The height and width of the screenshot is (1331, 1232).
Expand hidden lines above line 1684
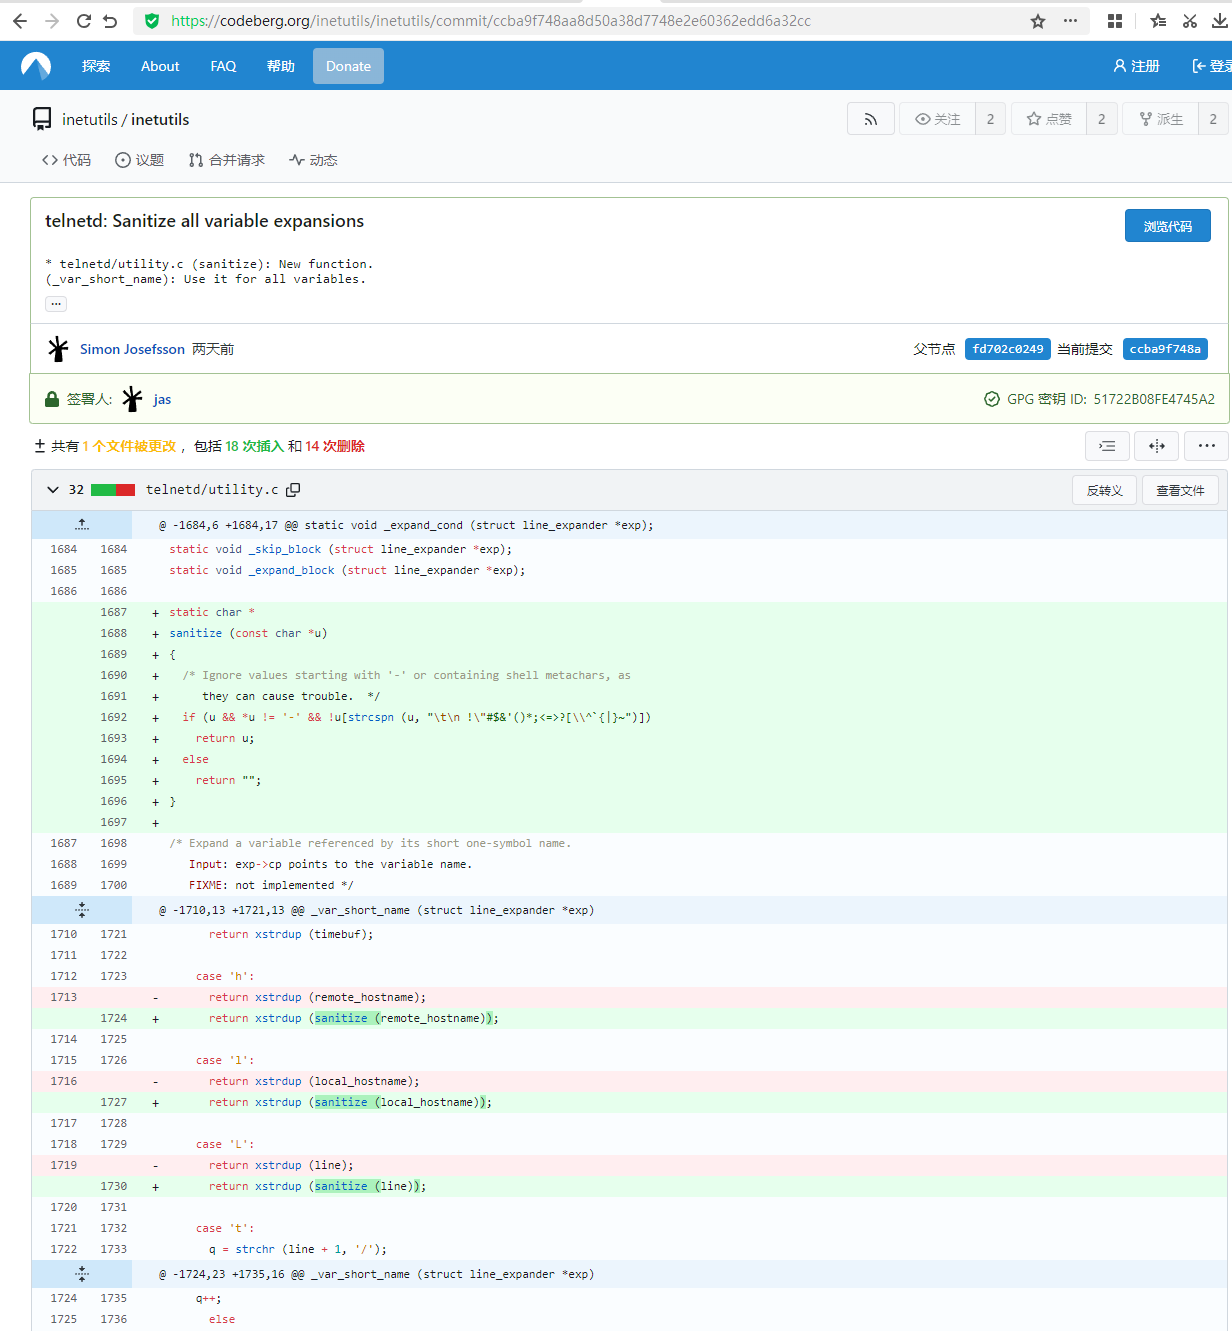pos(82,525)
